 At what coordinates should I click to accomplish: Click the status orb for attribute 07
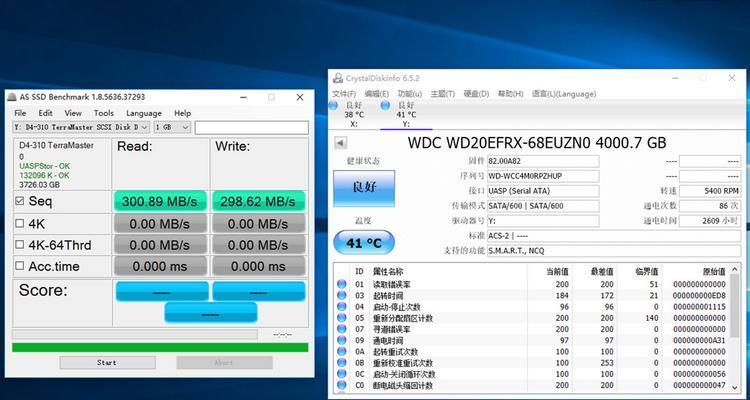click(x=342, y=329)
